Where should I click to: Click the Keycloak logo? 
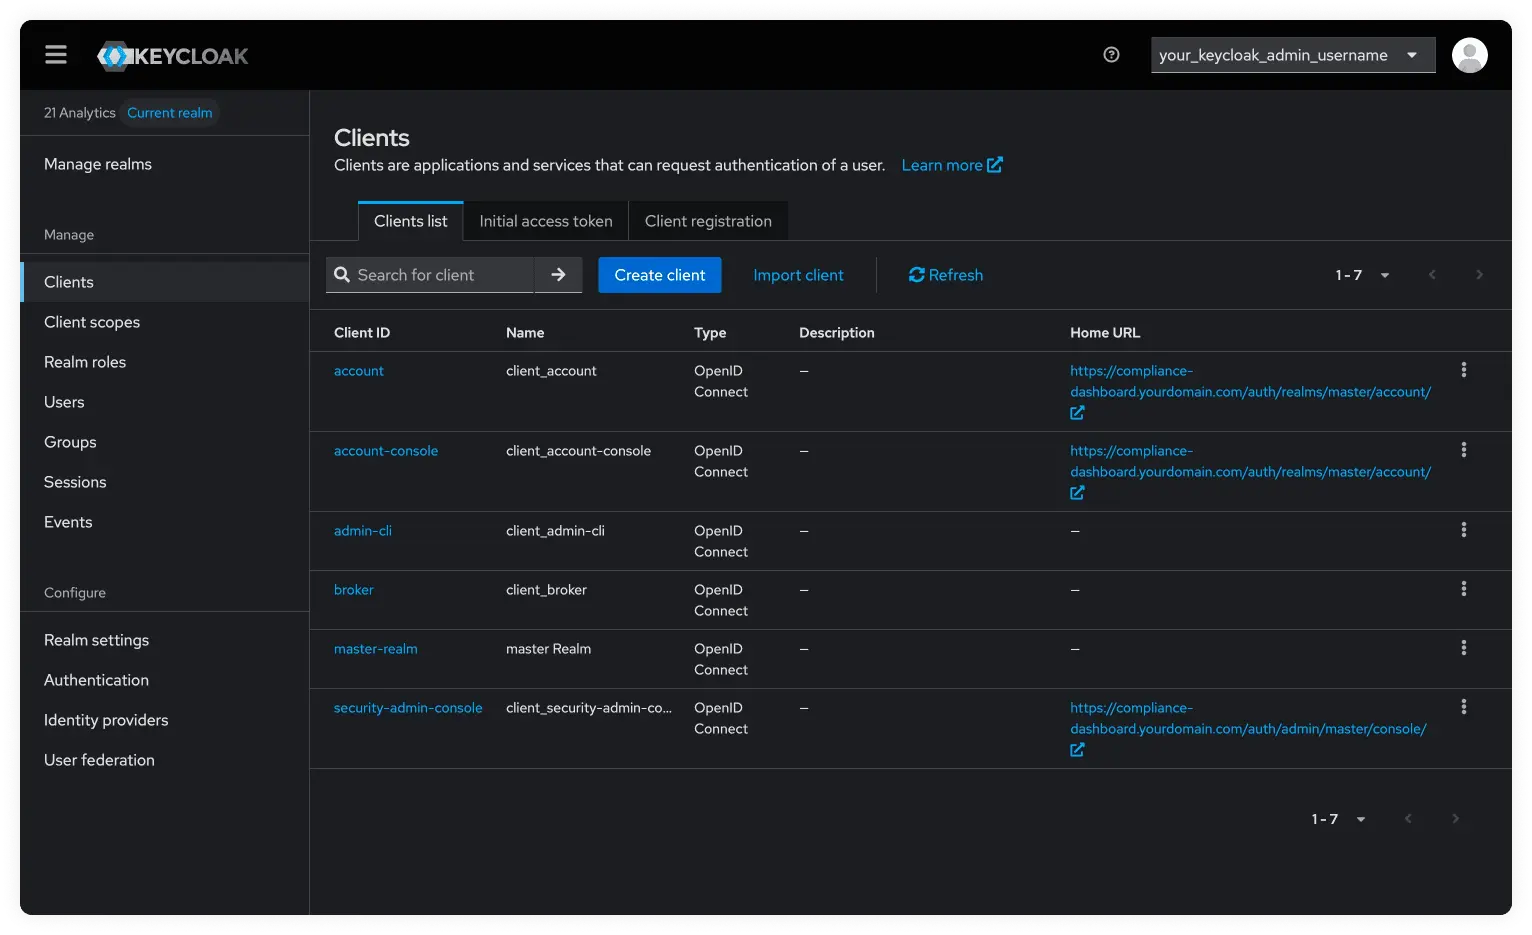(172, 55)
